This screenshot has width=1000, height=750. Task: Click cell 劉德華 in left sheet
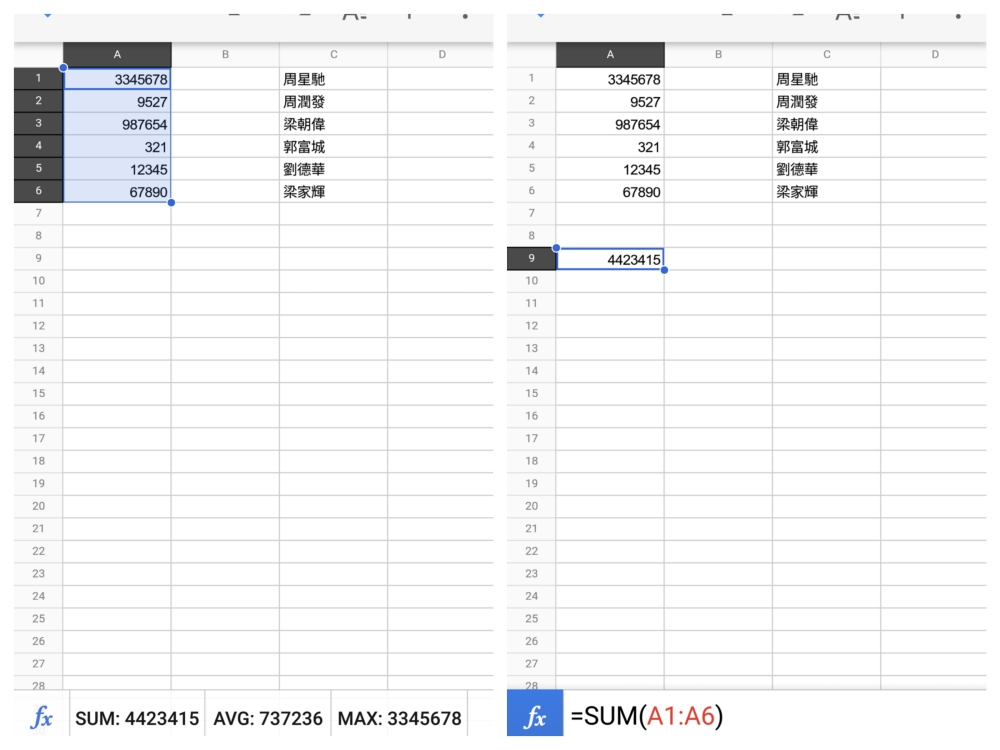click(x=334, y=169)
